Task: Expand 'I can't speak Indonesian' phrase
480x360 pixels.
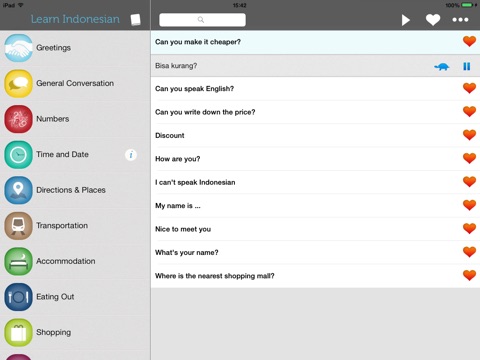Action: pyautogui.click(x=315, y=182)
